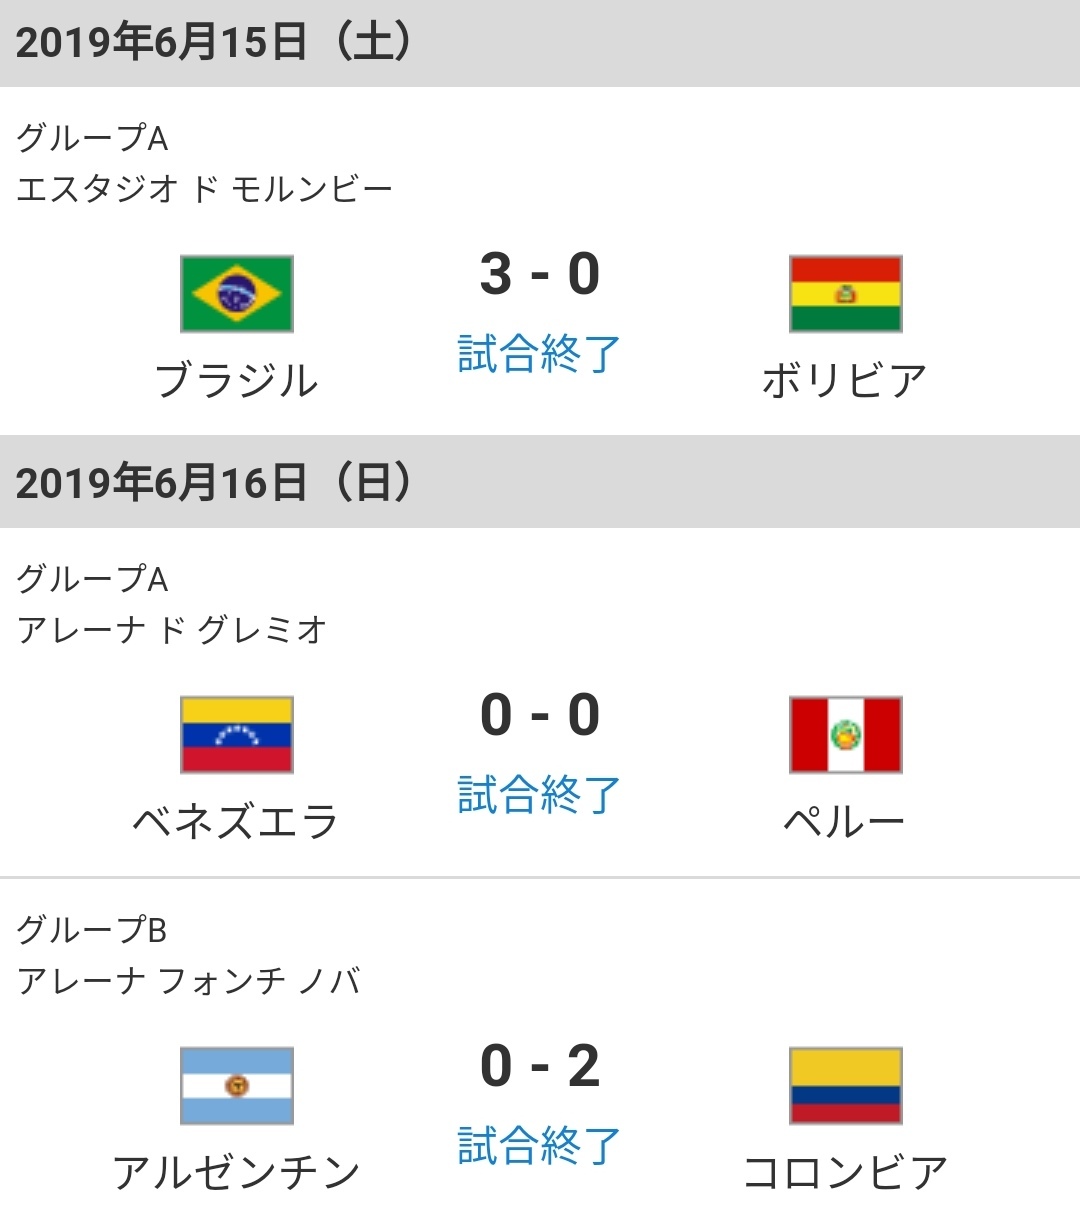Select the ブラジル team name
The width and height of the screenshot is (1080, 1223).
point(237,381)
